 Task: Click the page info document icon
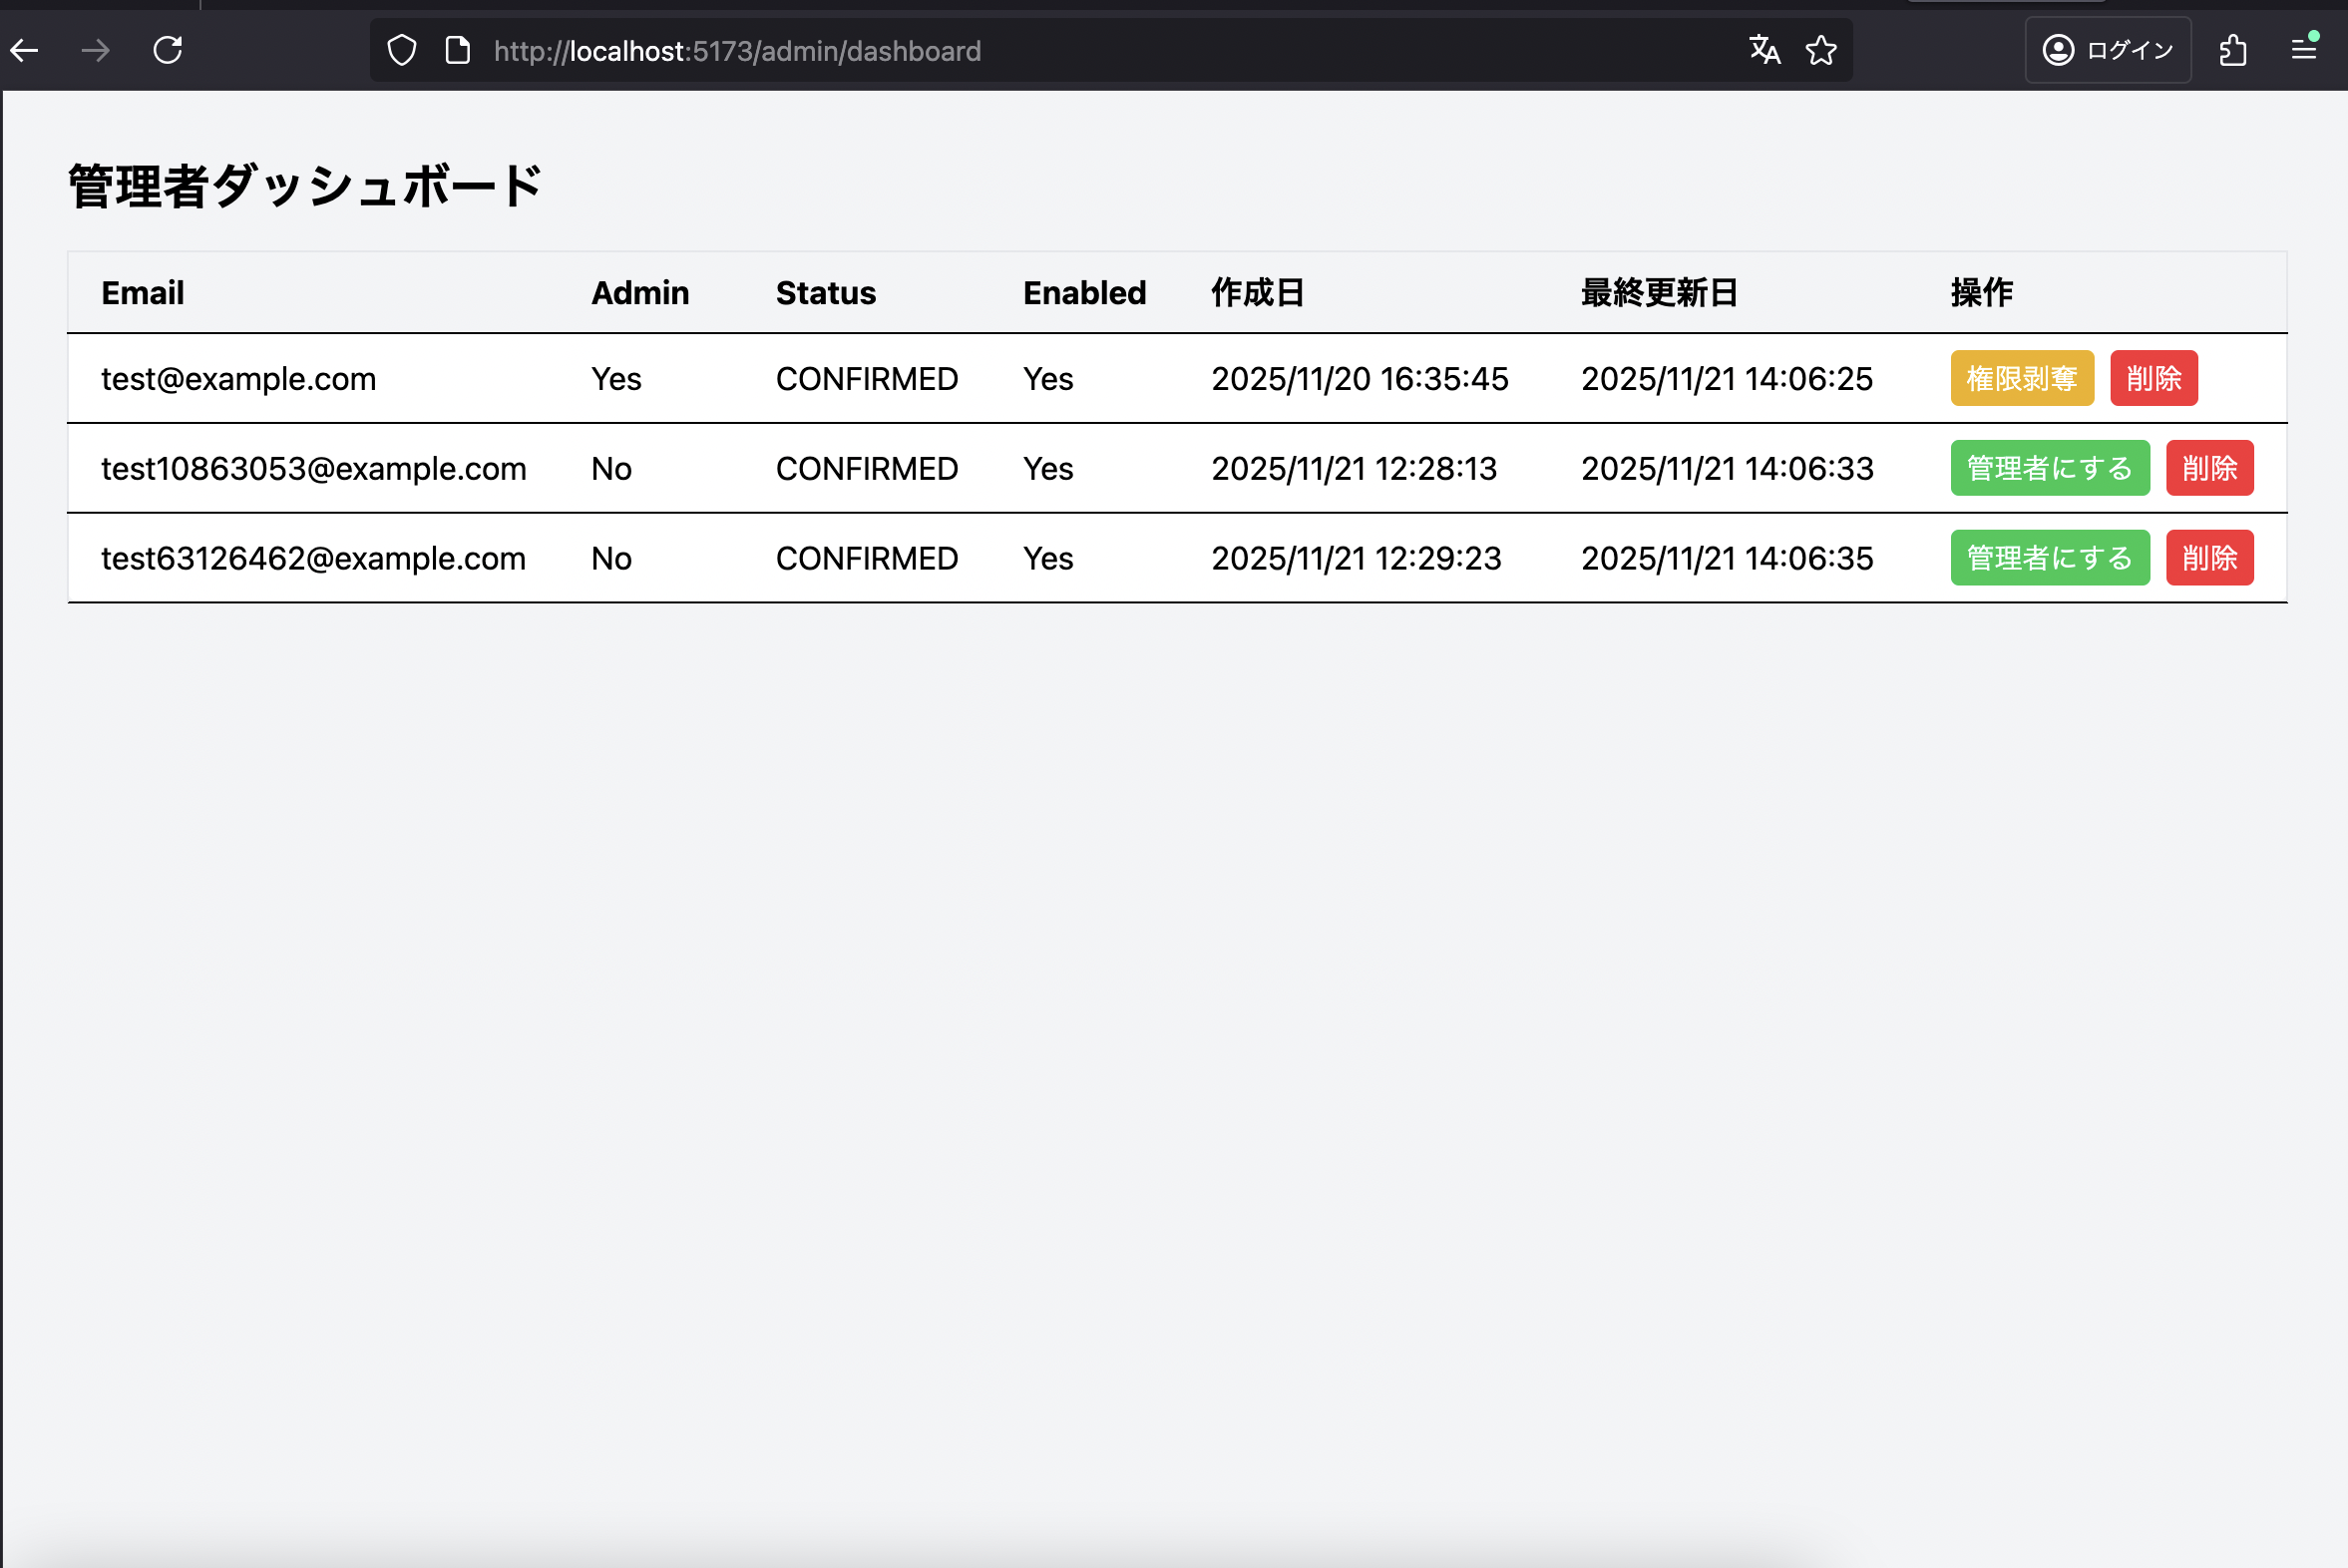[x=458, y=50]
